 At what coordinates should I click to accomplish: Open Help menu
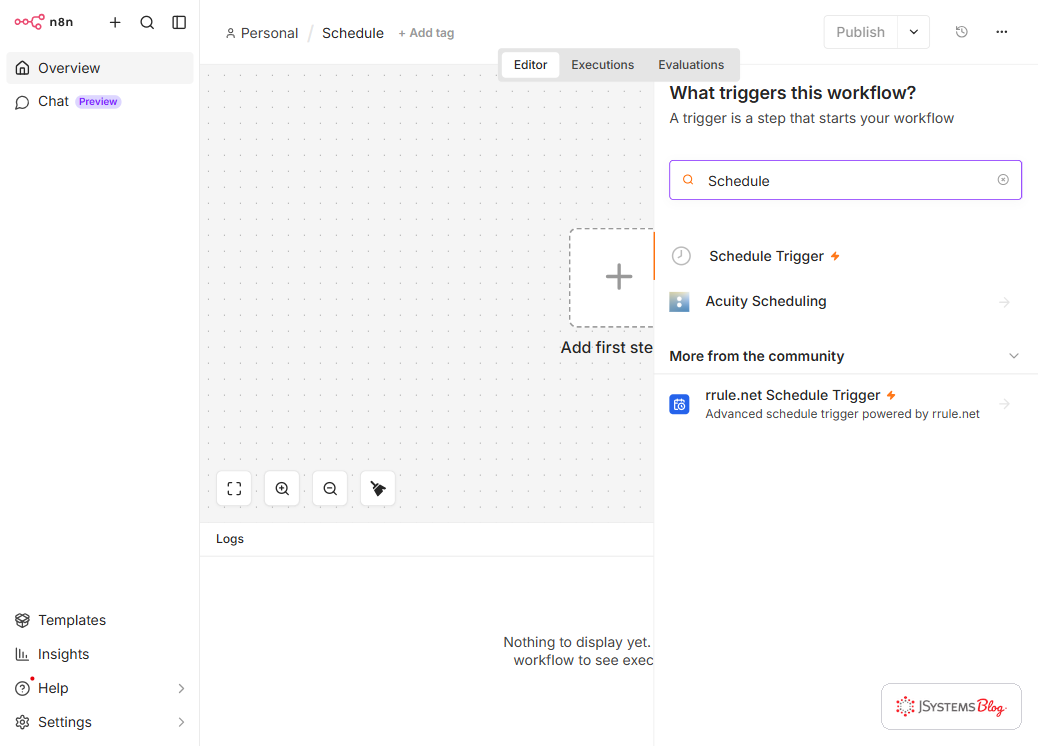pos(100,688)
